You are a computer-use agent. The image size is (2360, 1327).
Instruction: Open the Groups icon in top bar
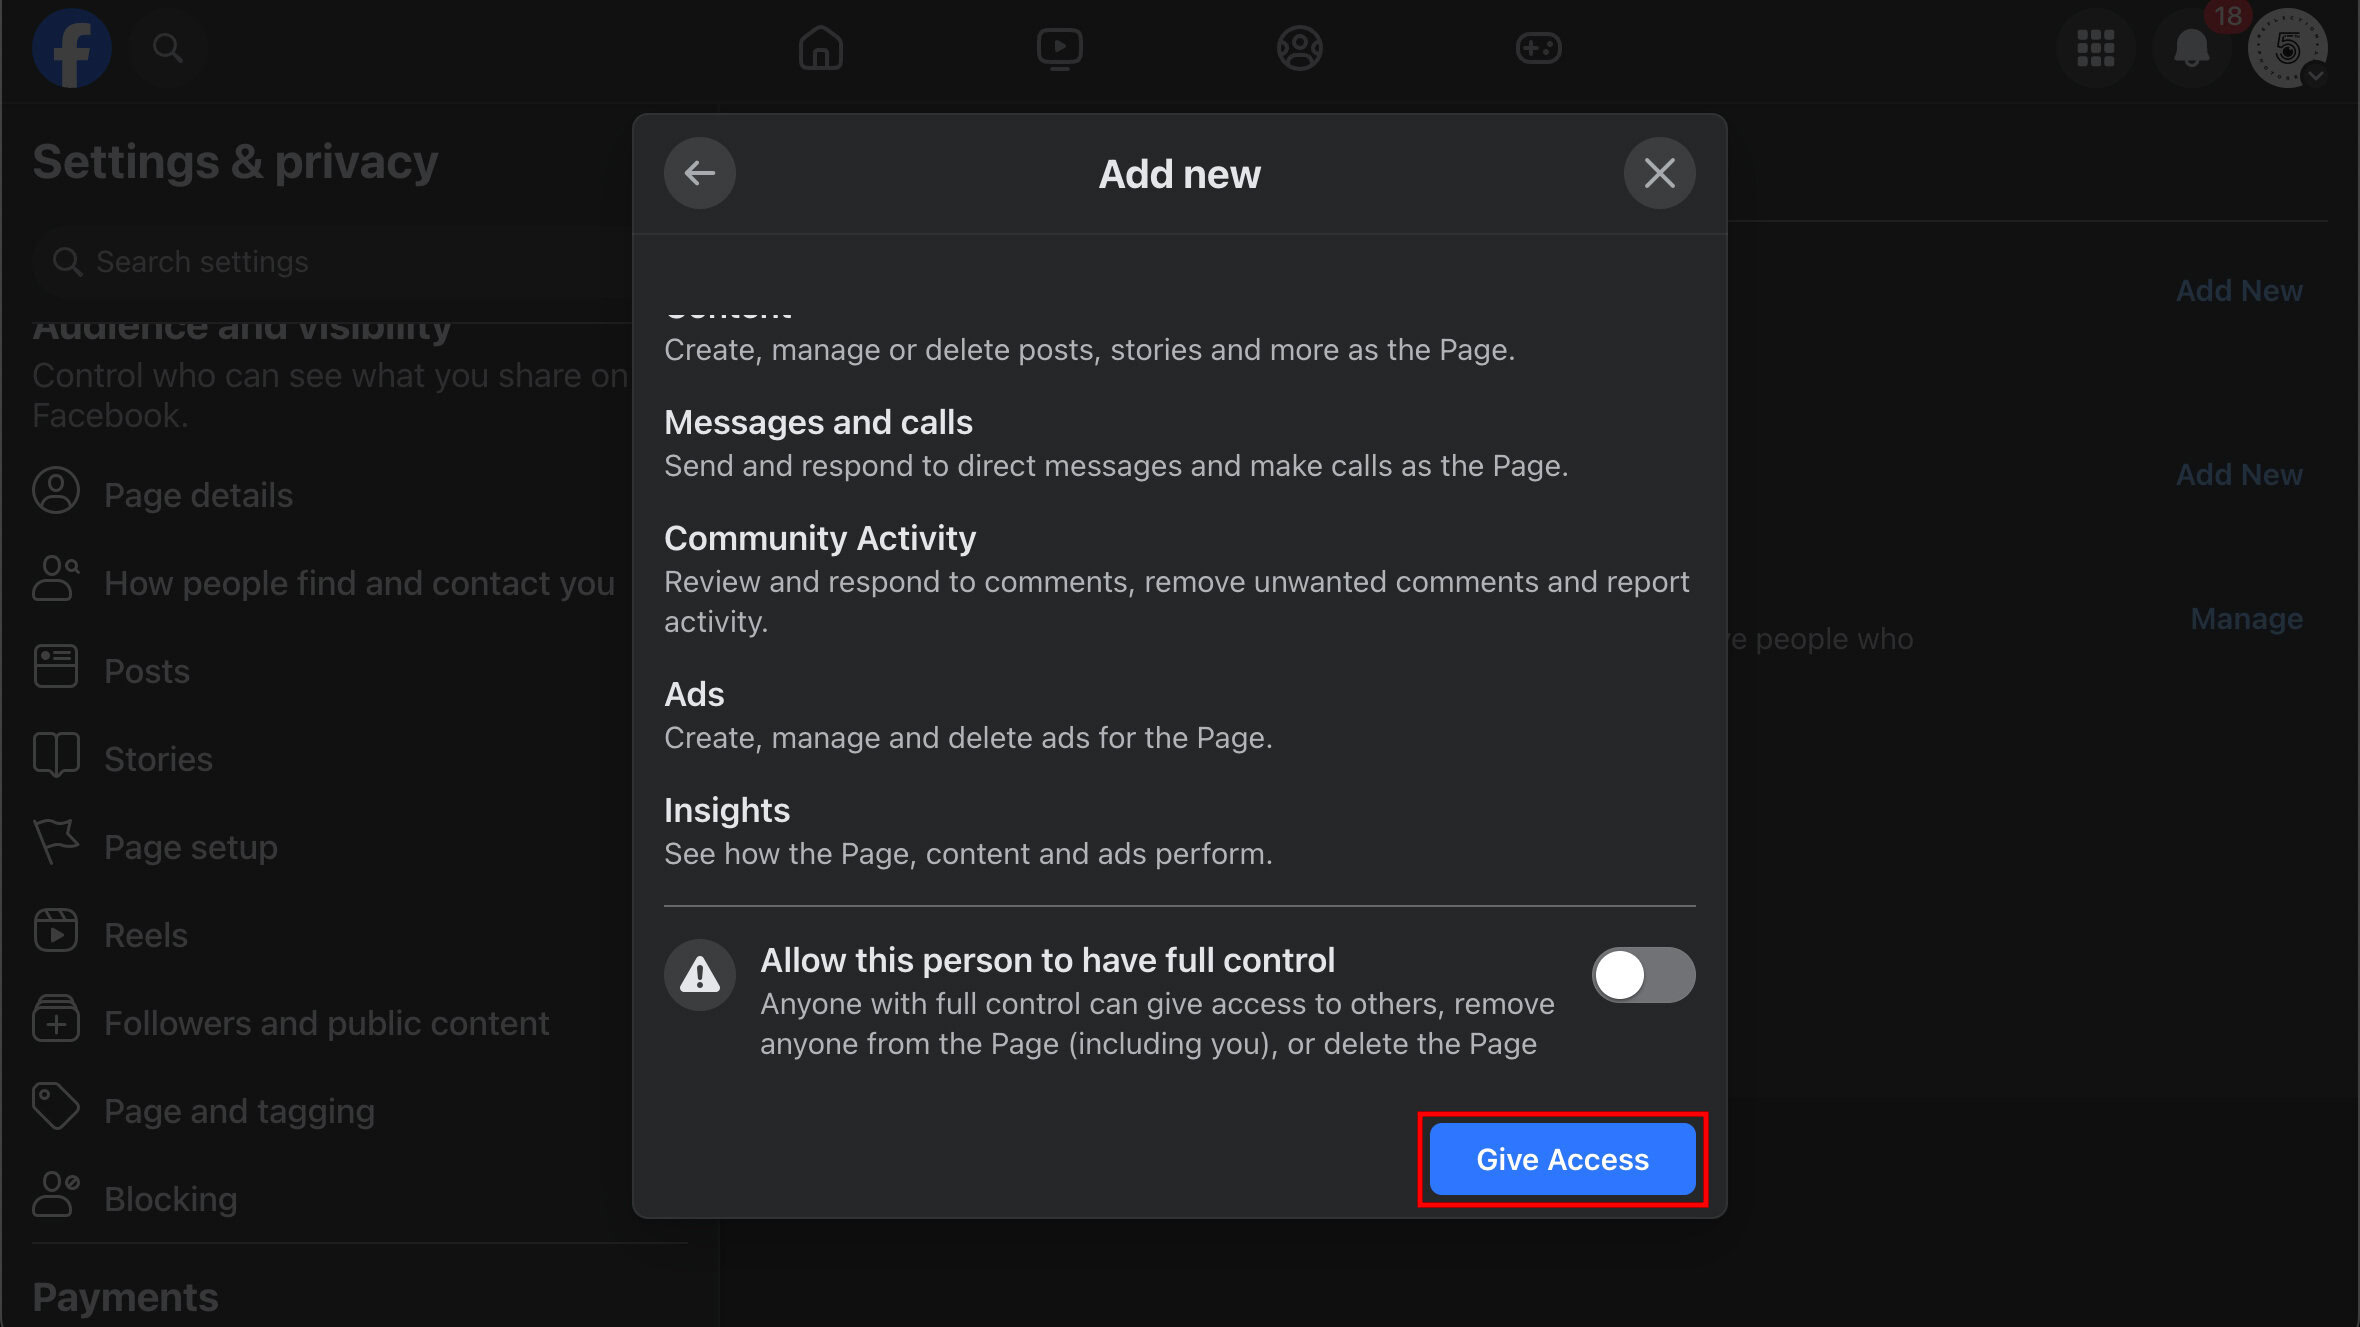(1299, 48)
